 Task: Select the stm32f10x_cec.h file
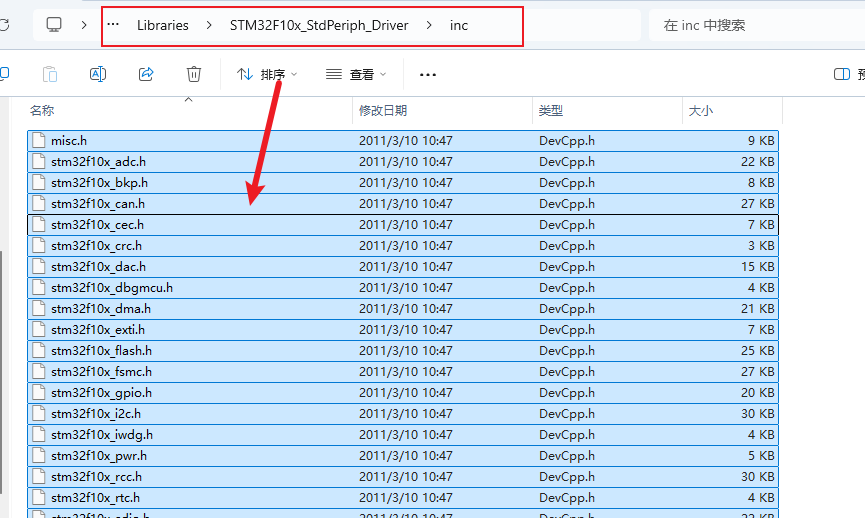tap(403, 225)
